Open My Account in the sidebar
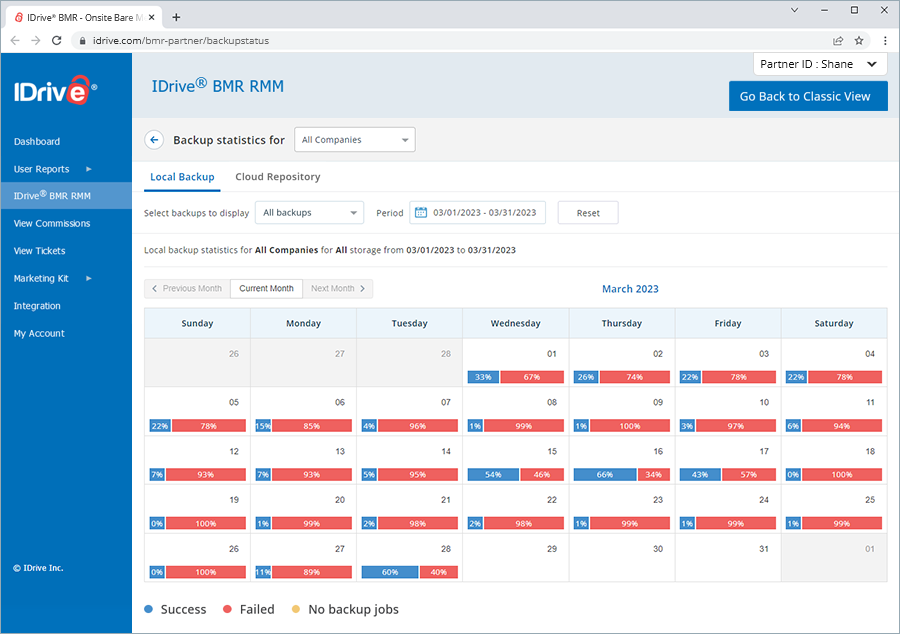Image resolution: width=900 pixels, height=634 pixels. [x=39, y=333]
